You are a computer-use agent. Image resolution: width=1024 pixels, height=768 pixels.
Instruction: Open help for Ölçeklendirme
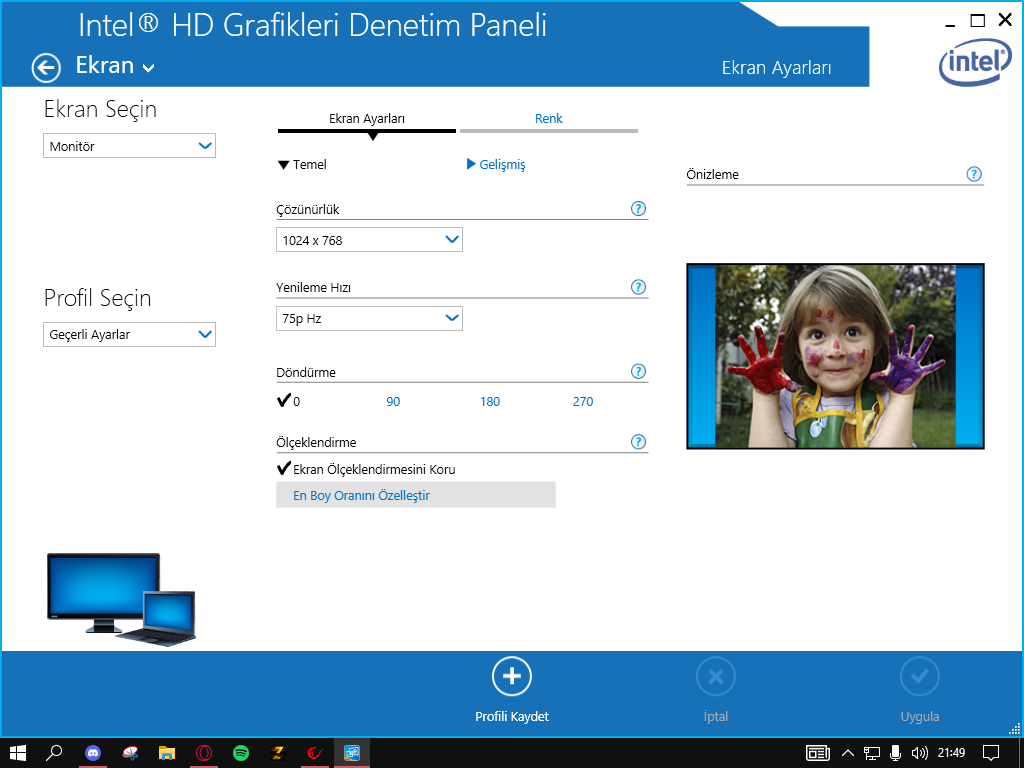[x=638, y=442]
